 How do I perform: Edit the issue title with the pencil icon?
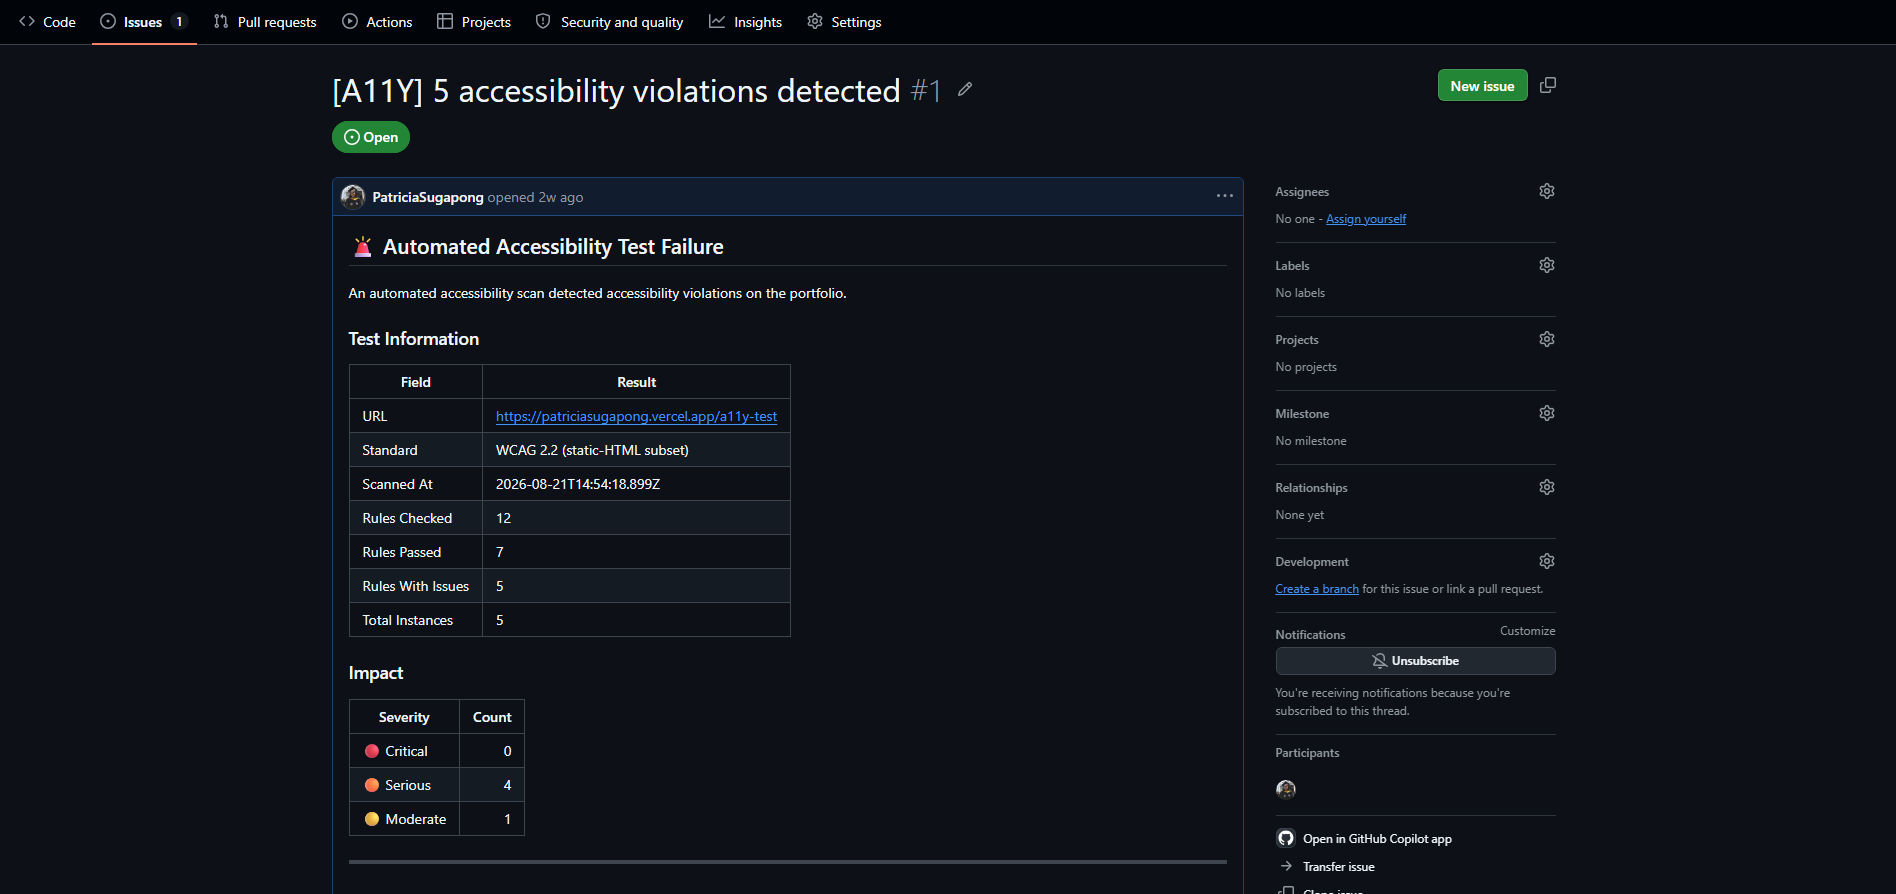pyautogui.click(x=965, y=89)
